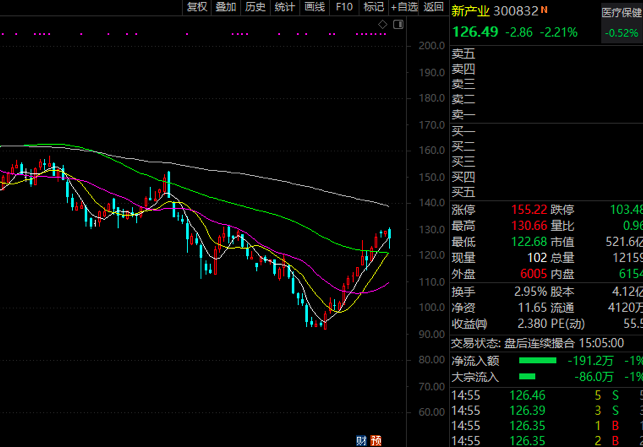643x447 pixels.
Task: Open the 画线 drawing tool
Action: pyautogui.click(x=314, y=7)
